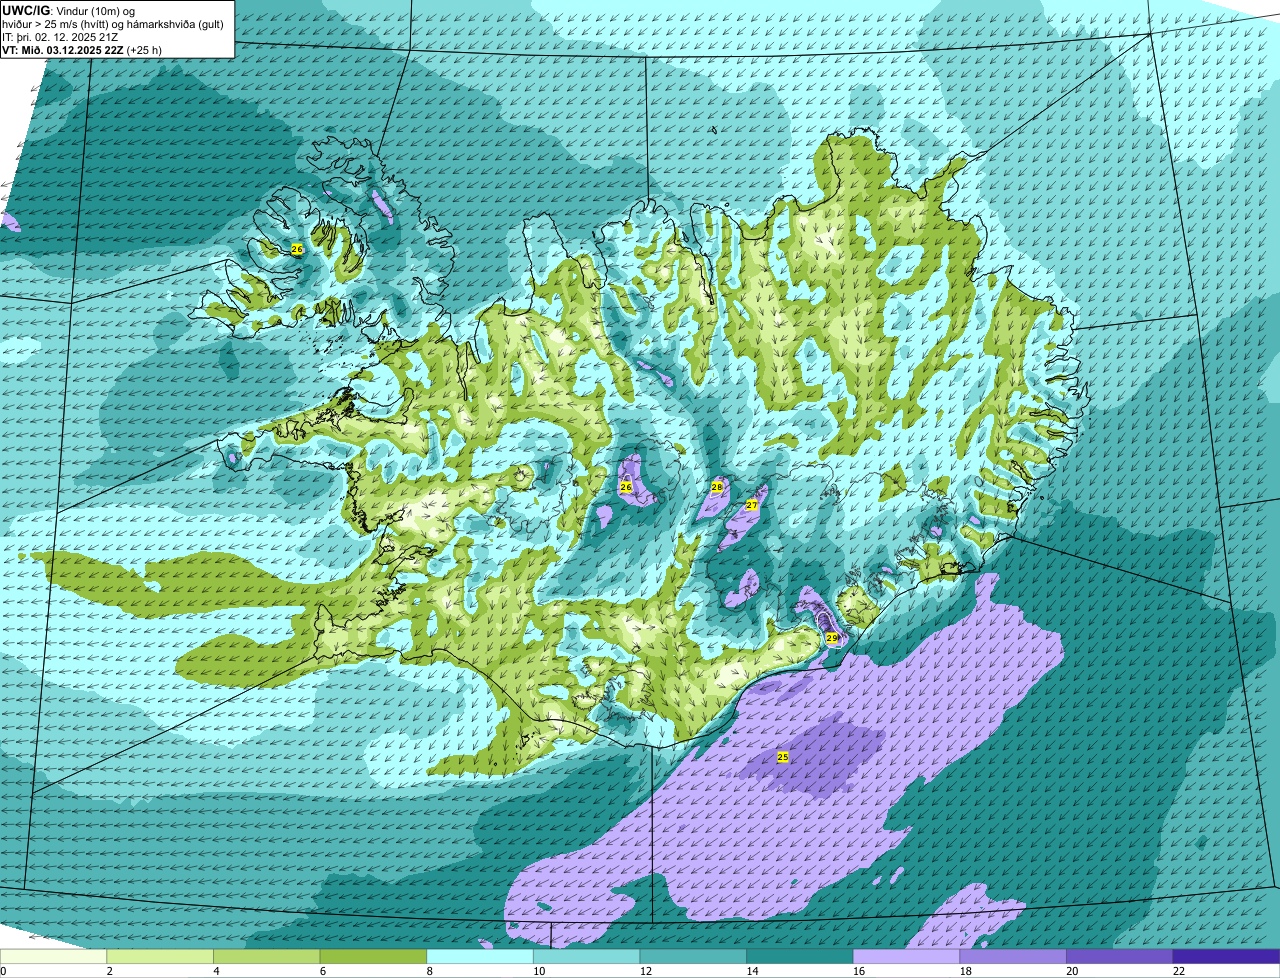The width and height of the screenshot is (1280, 978).
Task: Select the darkest purple swatch above 22
Action: (1227, 956)
